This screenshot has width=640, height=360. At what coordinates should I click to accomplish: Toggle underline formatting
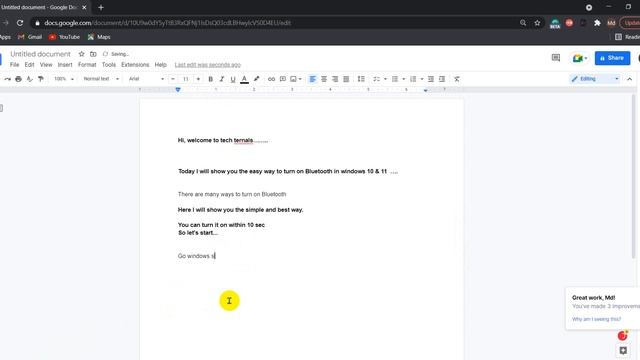point(233,79)
